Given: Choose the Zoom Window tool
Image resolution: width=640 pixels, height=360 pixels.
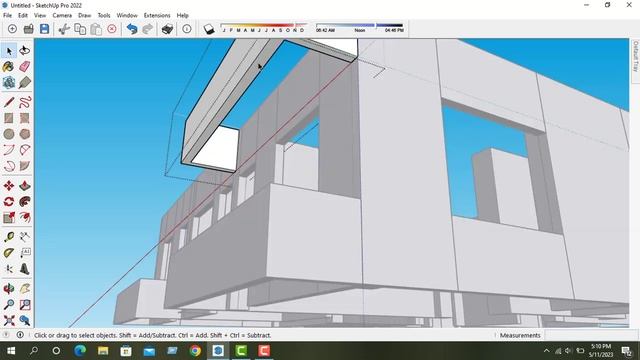Looking at the screenshot, I should coord(24,305).
